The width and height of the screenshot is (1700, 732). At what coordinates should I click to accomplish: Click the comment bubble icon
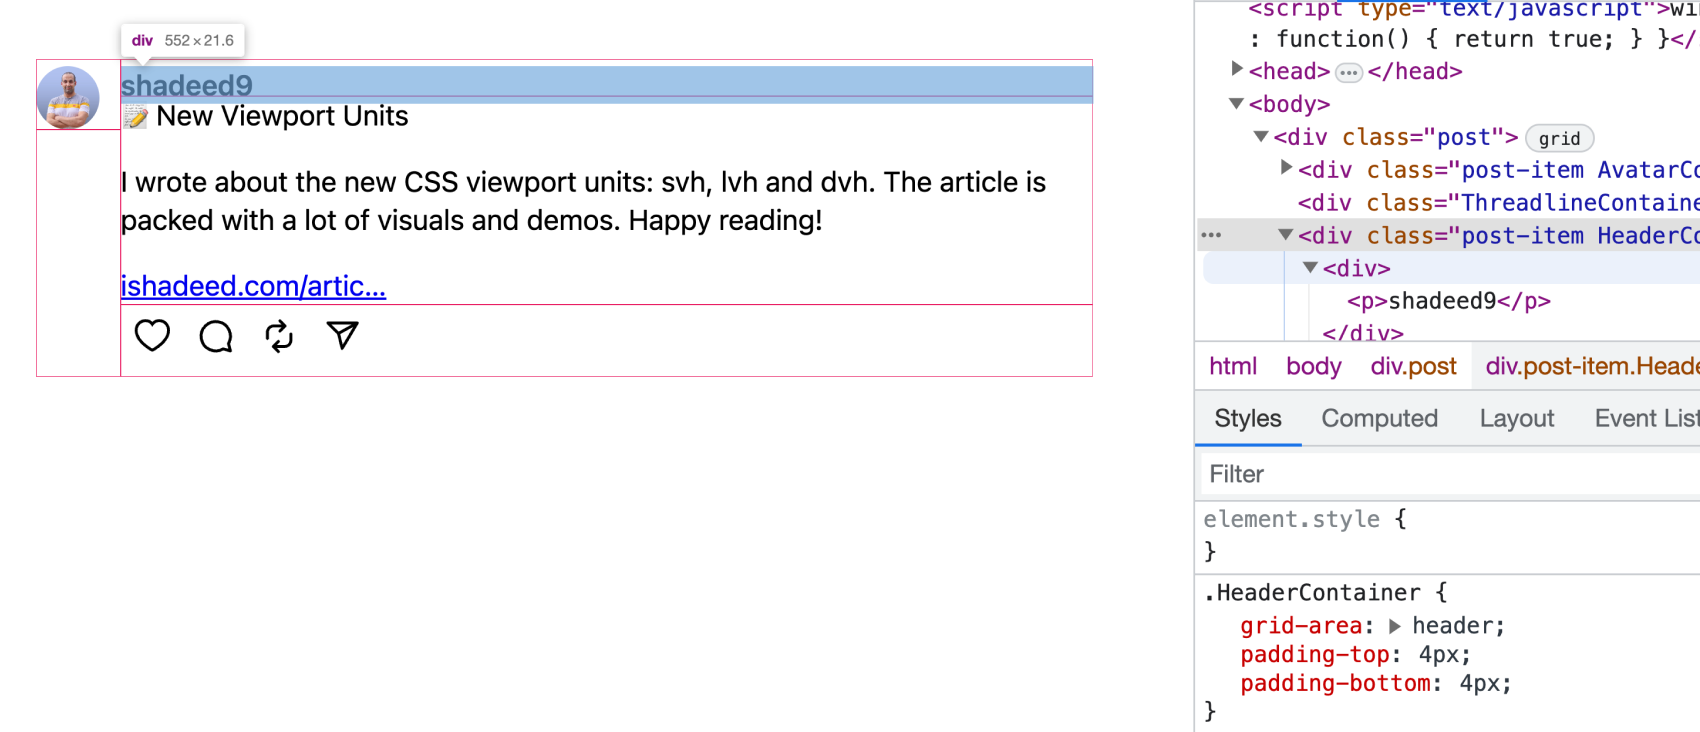(x=216, y=337)
